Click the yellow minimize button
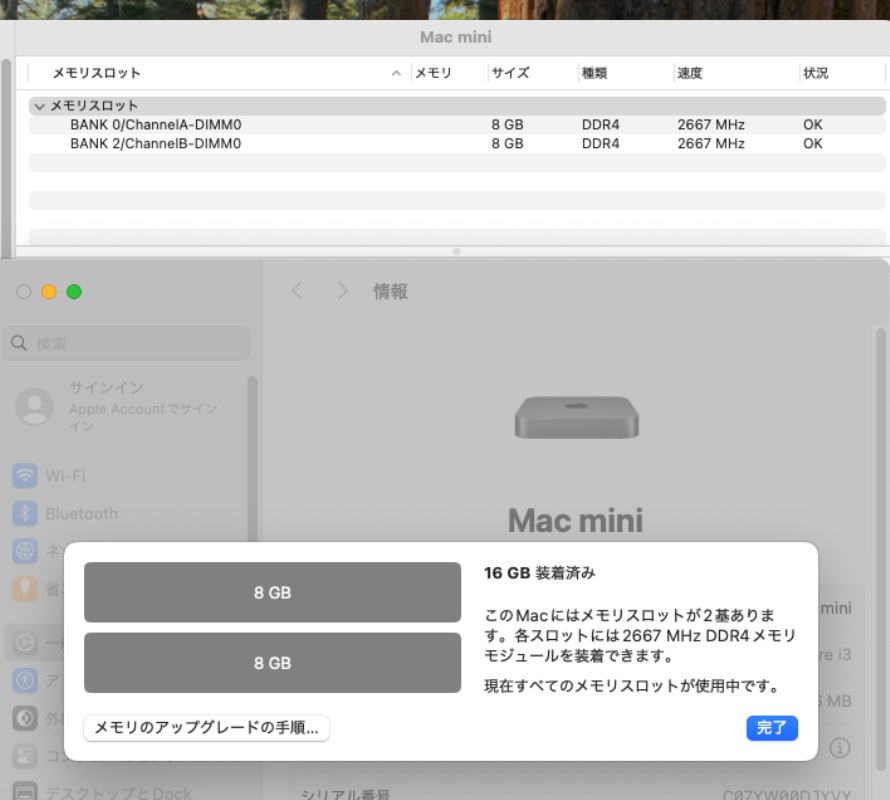 [49, 292]
